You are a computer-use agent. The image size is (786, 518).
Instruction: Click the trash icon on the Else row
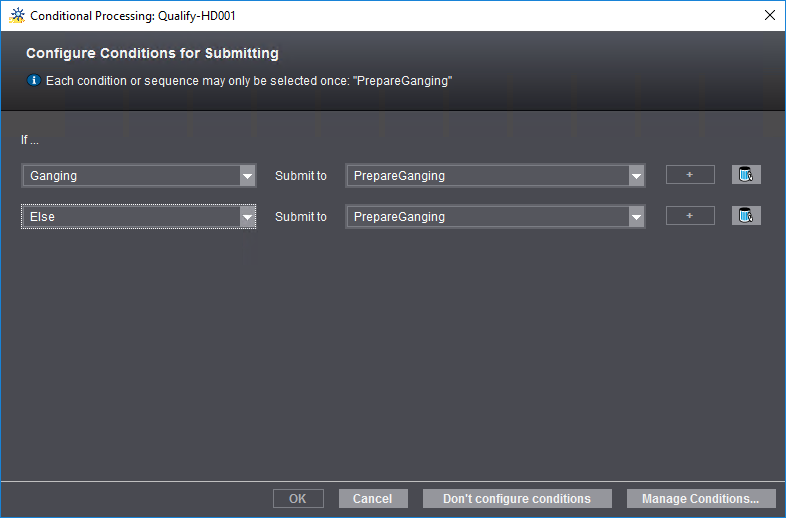click(x=746, y=216)
